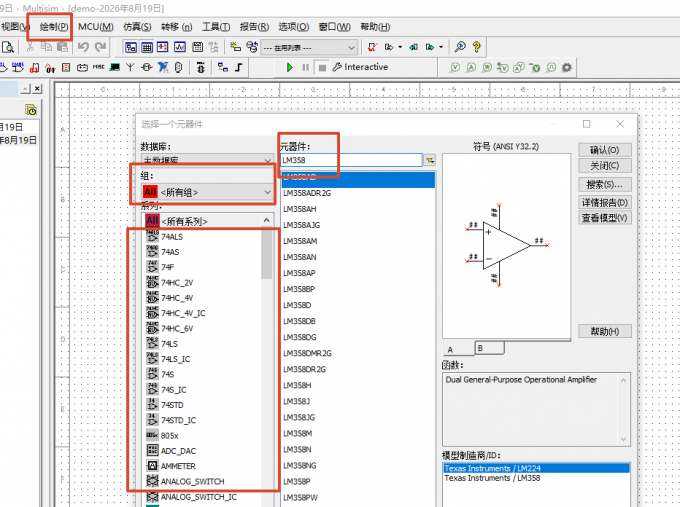
Task: Click the Redo arrow icon
Action: pyautogui.click(x=101, y=47)
